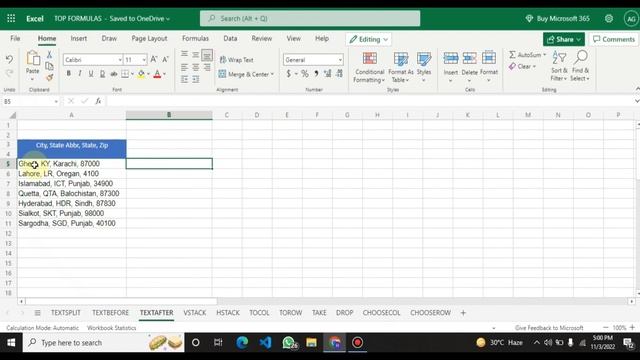The height and width of the screenshot is (360, 640).
Task: Open the settings gear icon
Action: tap(609, 18)
